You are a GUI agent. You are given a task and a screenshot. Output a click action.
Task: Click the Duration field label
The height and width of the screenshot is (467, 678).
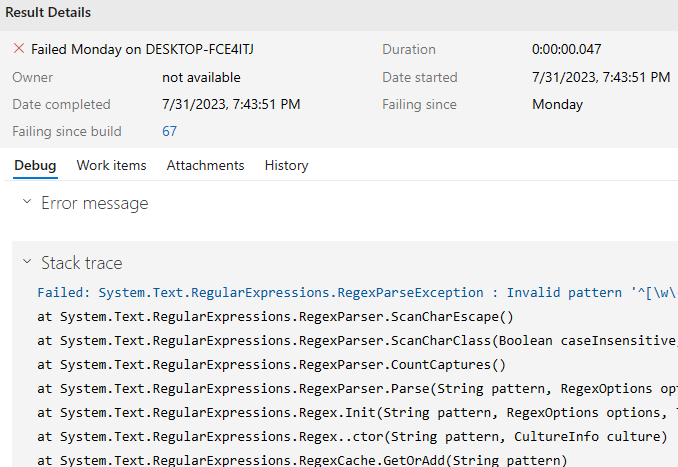409,49
